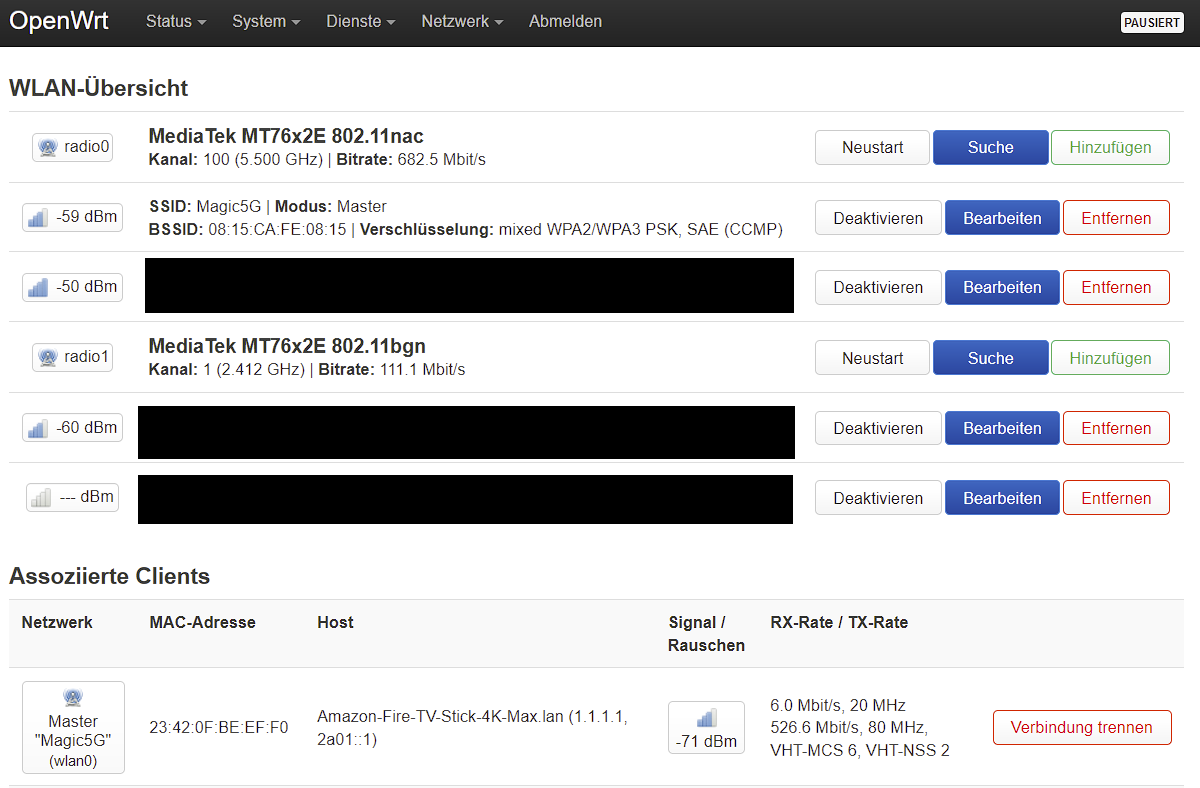Click Bearbeiten in the '--- dBm' row
This screenshot has height=788, width=1200.
point(1002,497)
